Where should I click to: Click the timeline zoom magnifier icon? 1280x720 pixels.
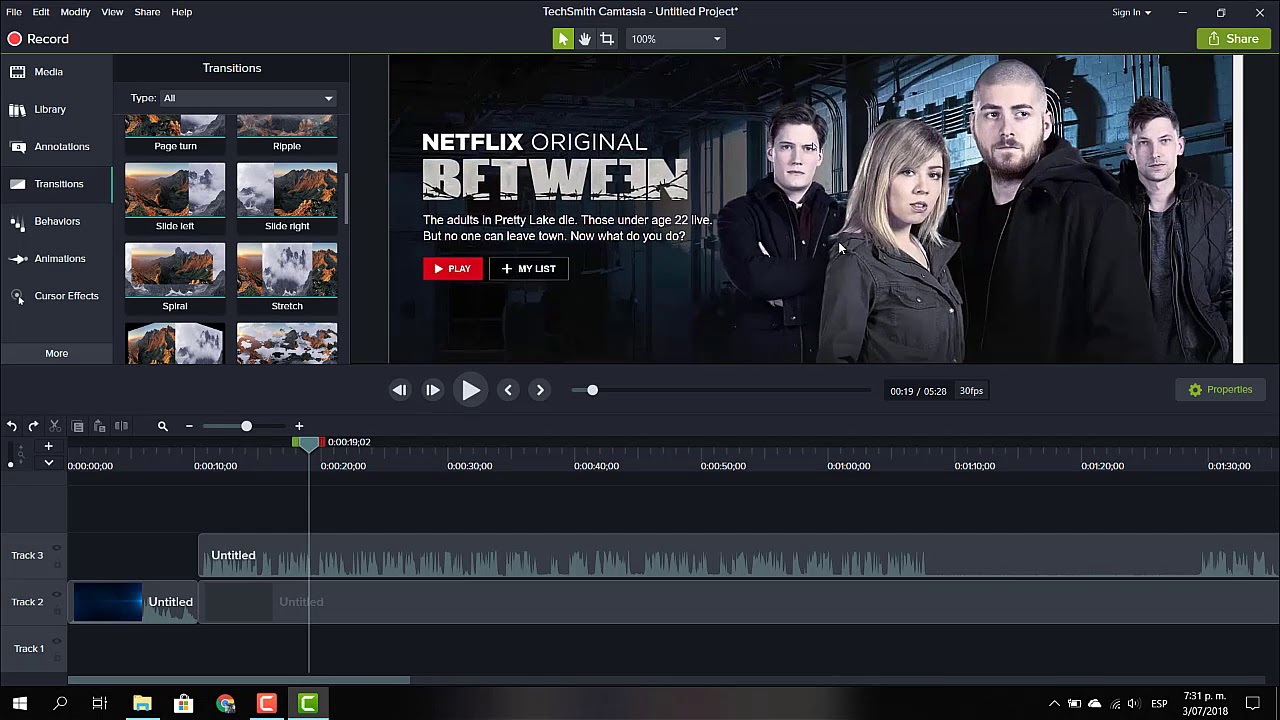pyautogui.click(x=162, y=426)
